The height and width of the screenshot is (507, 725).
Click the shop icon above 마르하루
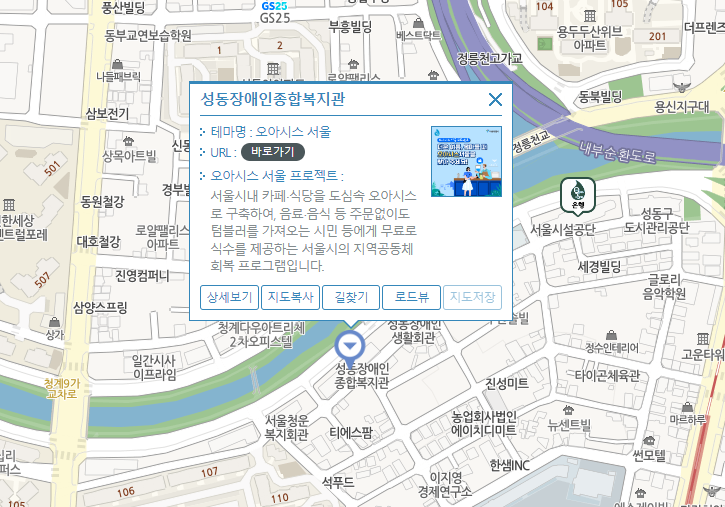click(688, 407)
